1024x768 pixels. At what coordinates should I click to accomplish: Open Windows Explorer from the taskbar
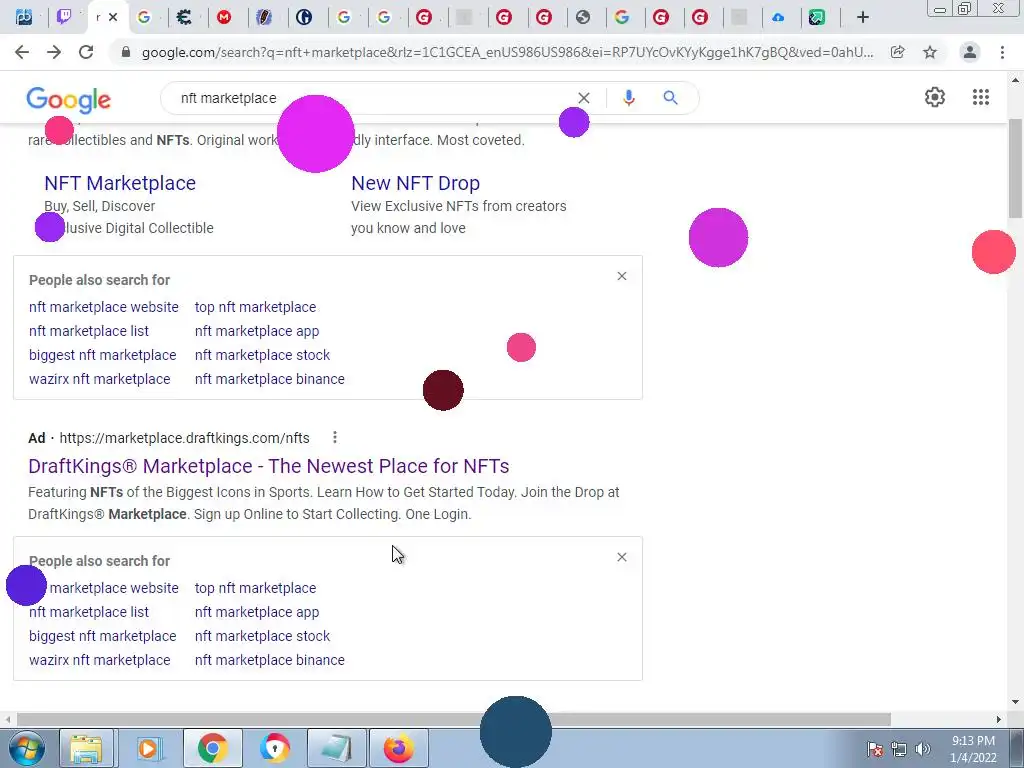(x=87, y=748)
